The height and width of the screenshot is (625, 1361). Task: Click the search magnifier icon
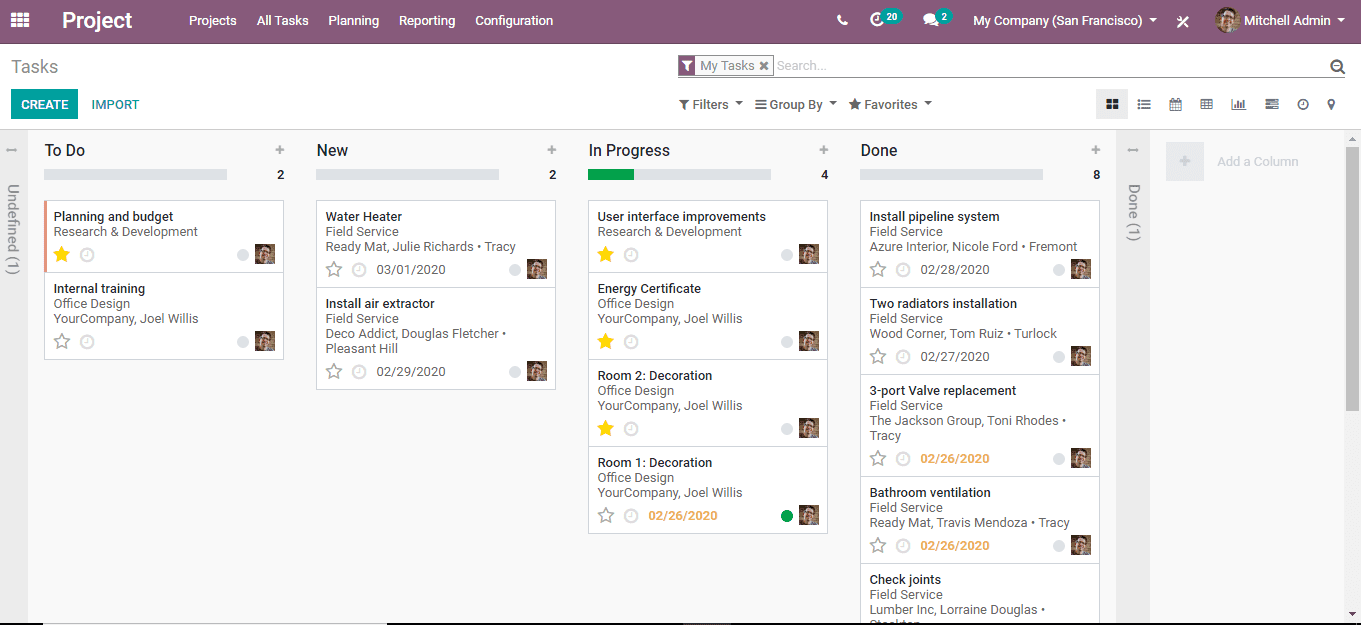point(1337,67)
